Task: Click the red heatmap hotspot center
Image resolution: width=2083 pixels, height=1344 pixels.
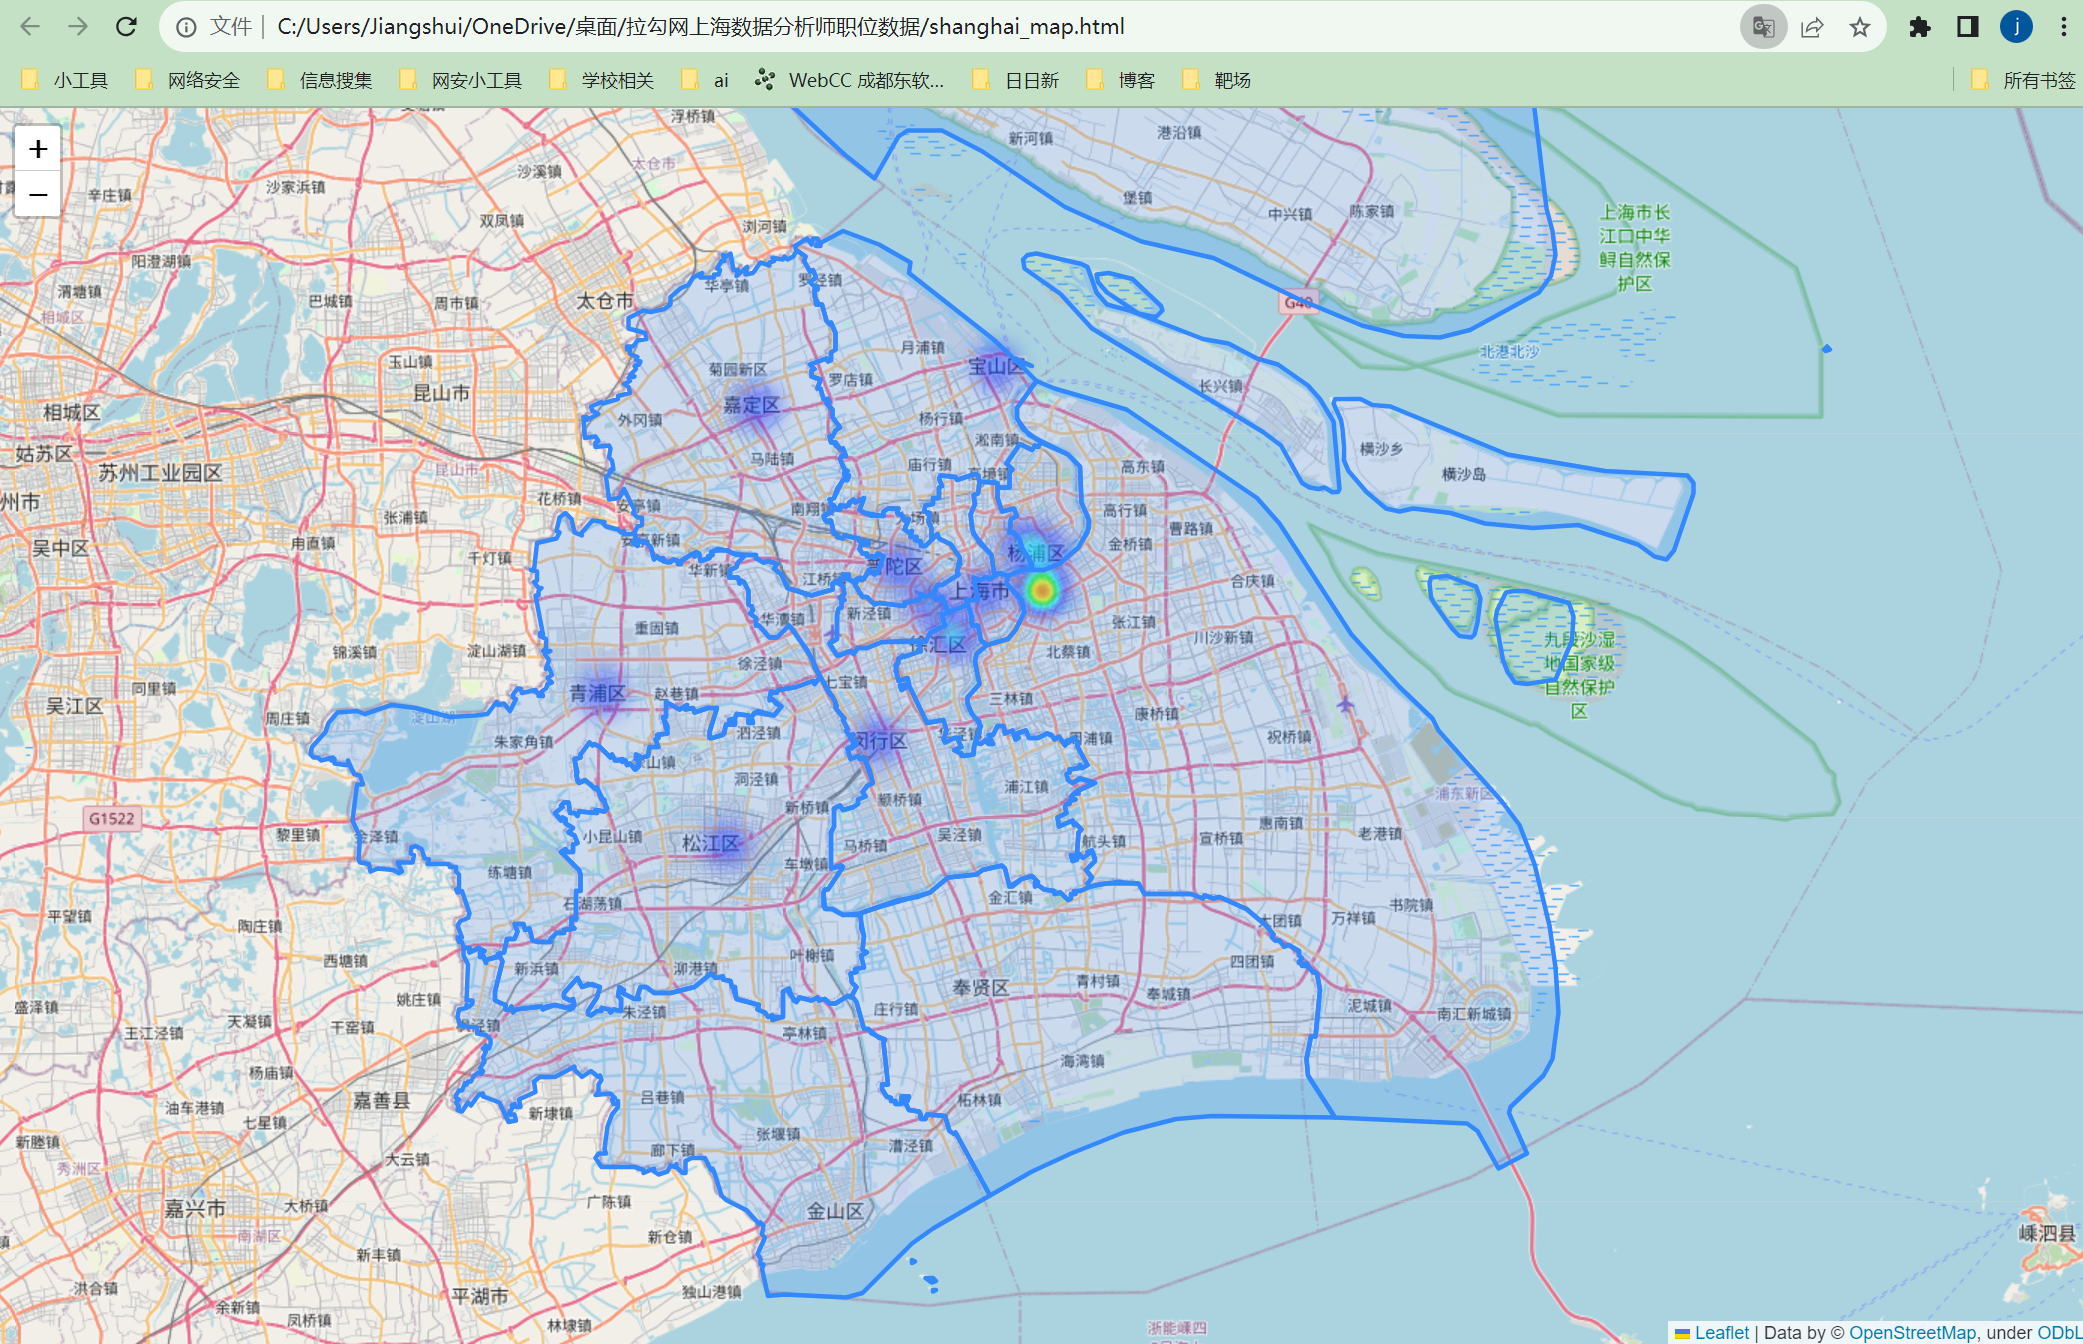Action: point(1042,590)
